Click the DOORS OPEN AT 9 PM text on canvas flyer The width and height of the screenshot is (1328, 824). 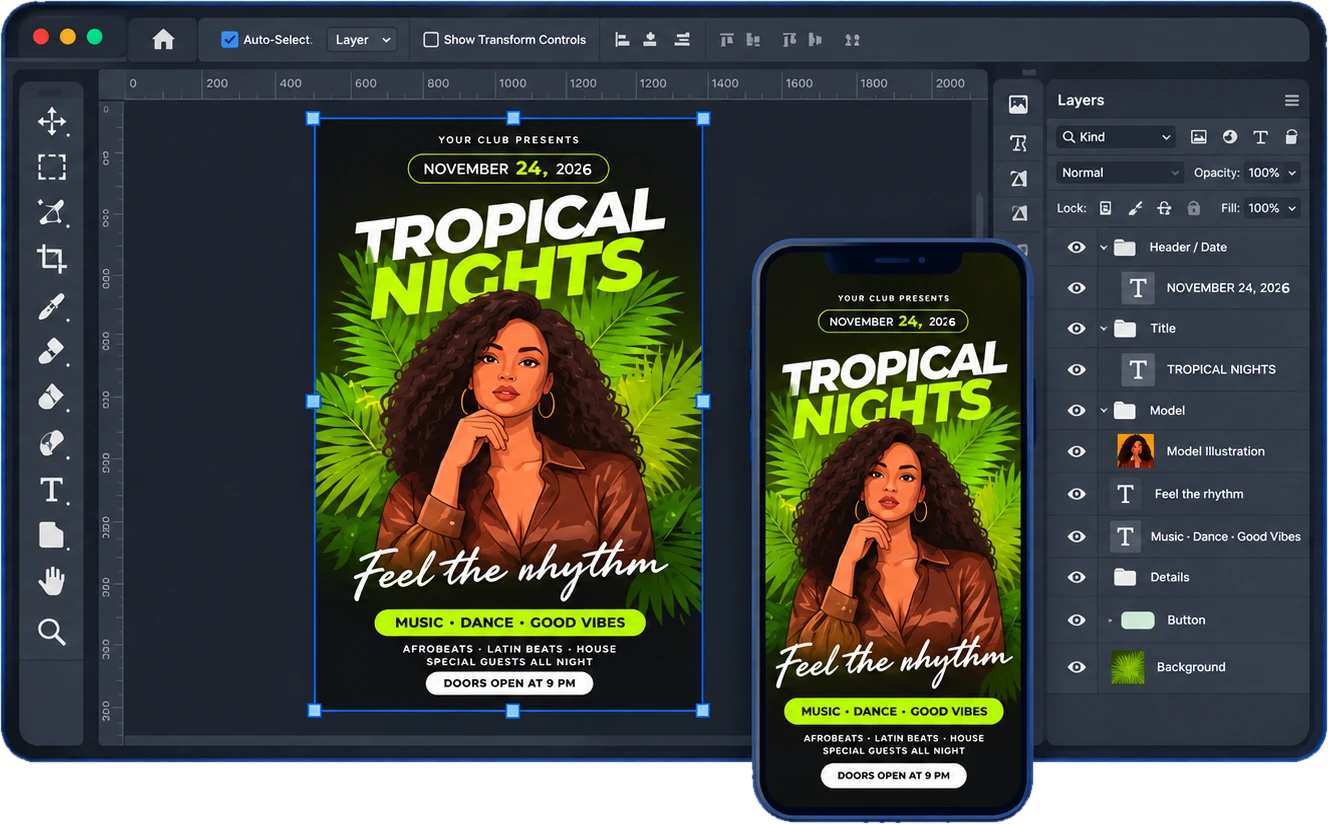tap(509, 683)
